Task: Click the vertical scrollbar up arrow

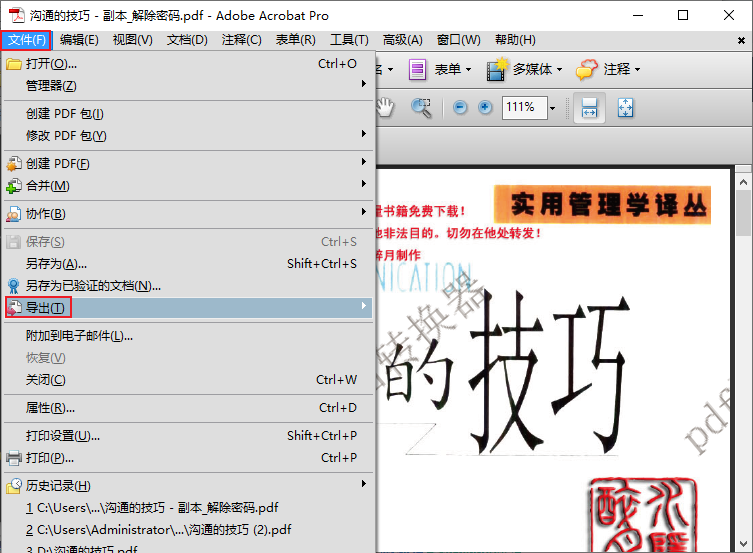Action: point(743,182)
